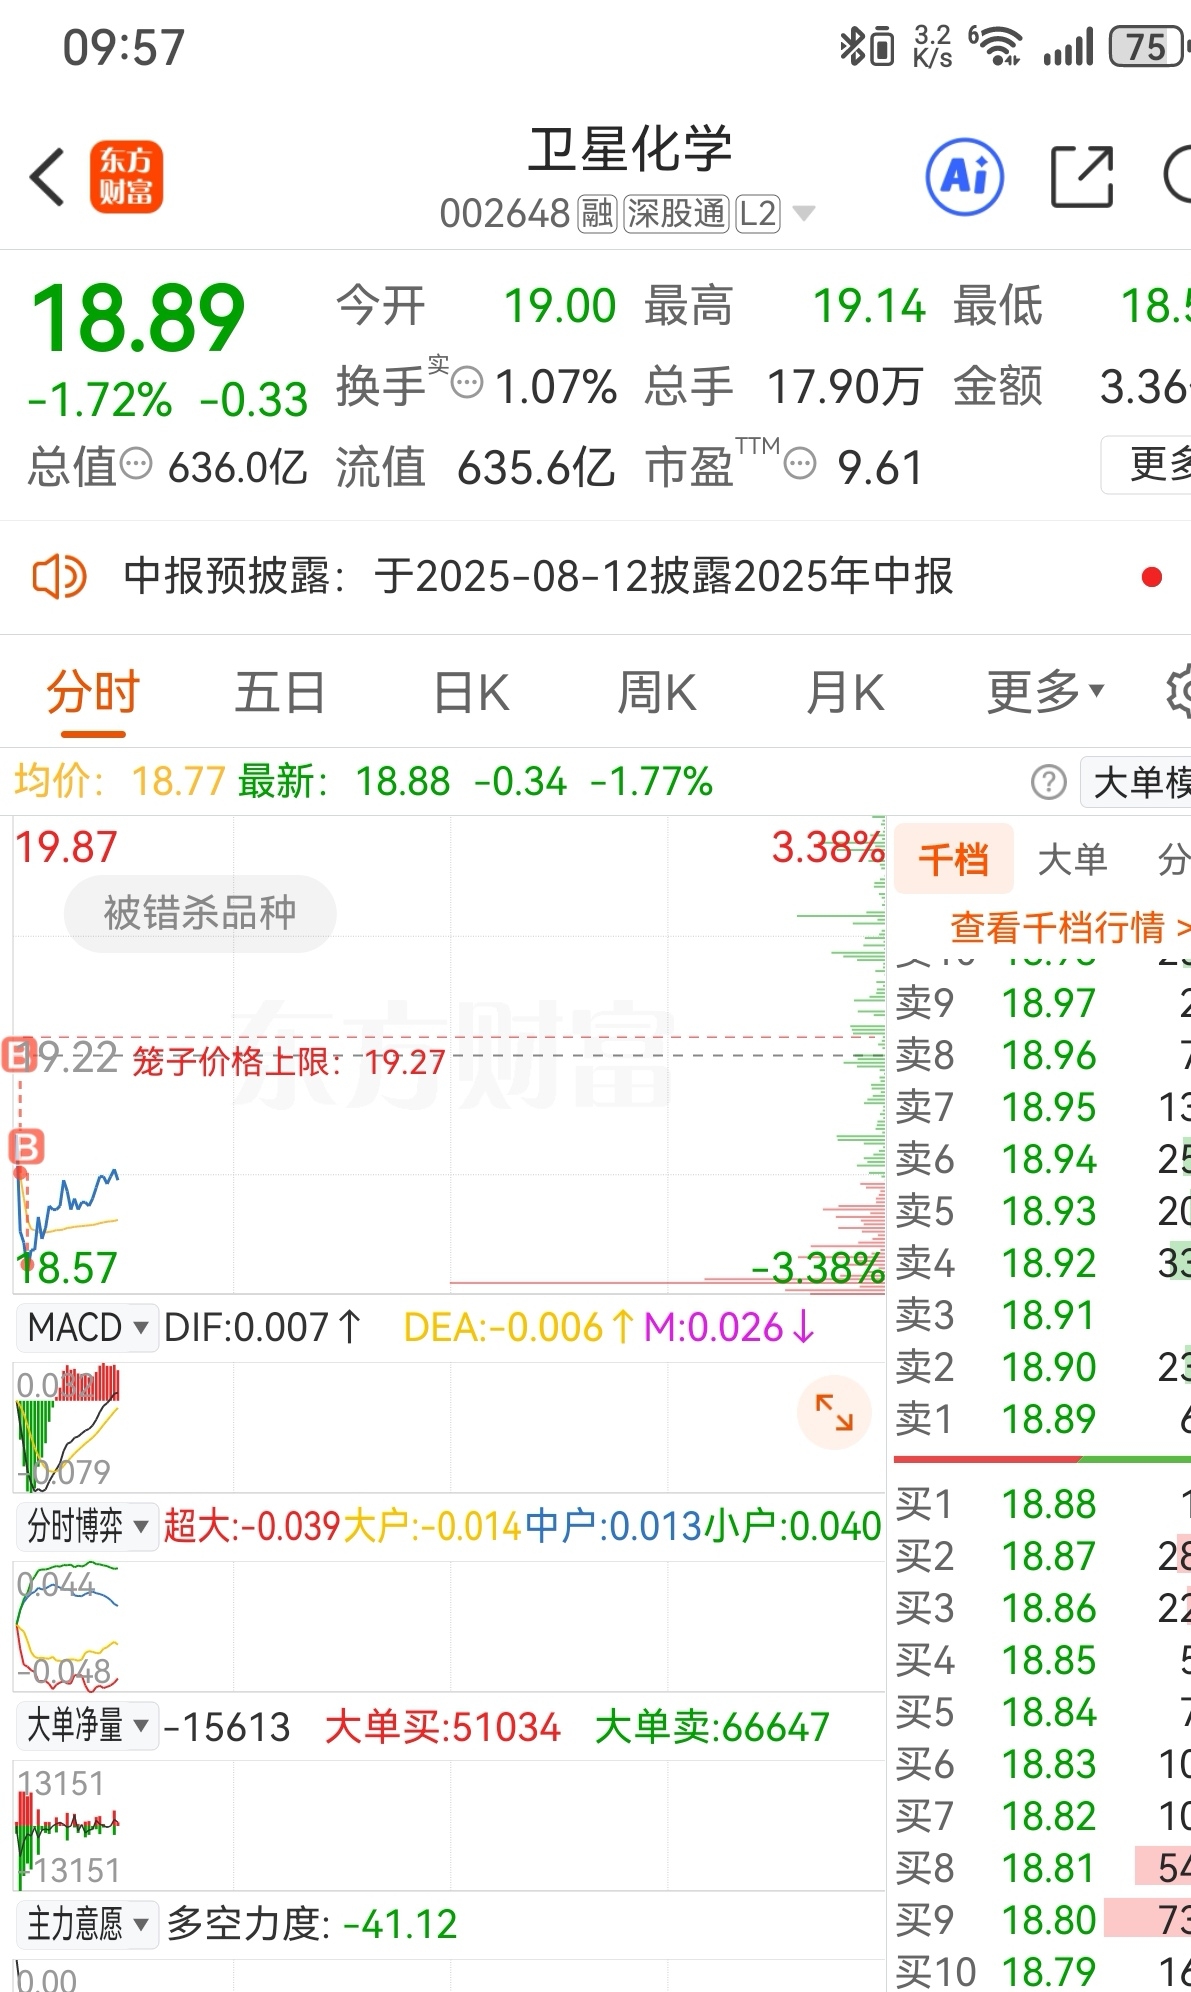1191x1992 pixels.
Task: Tap the 卫星化学 stock title
Action: point(630,150)
